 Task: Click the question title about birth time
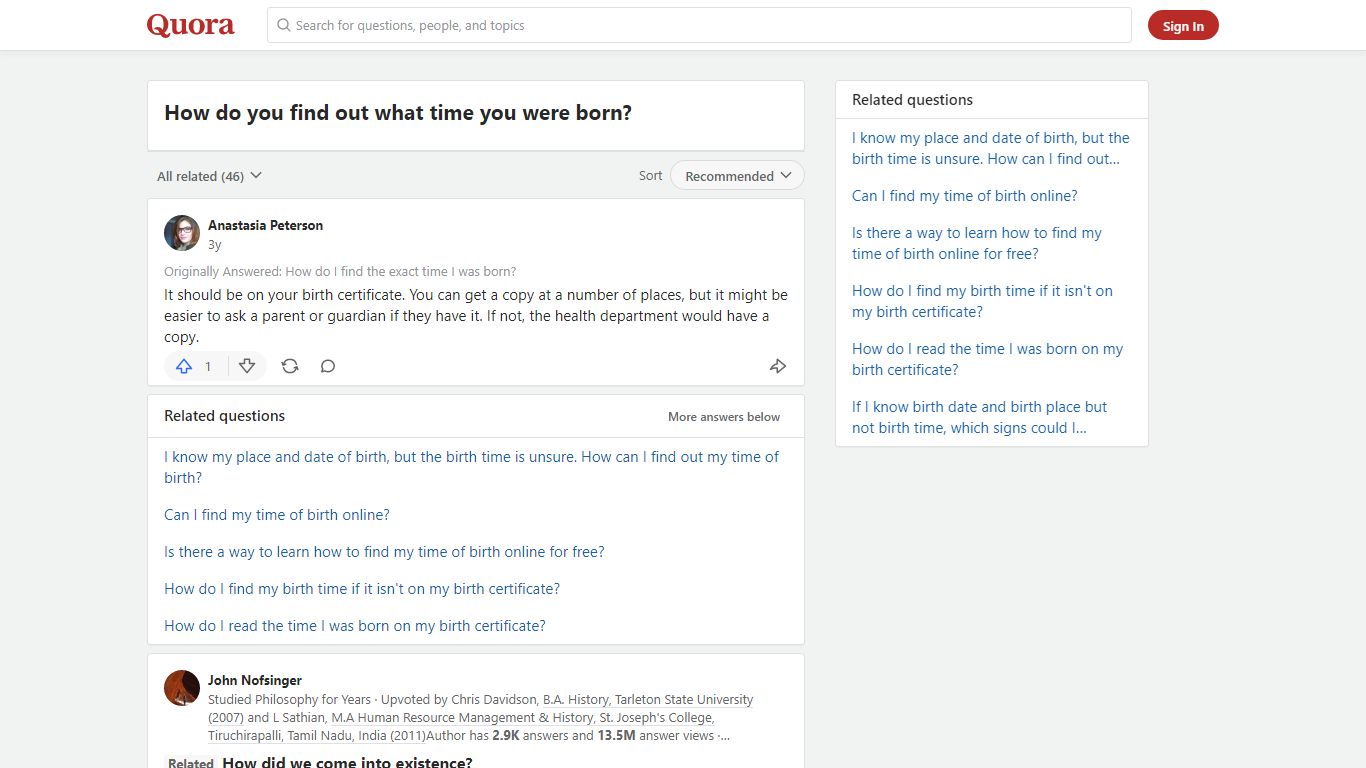coord(398,113)
